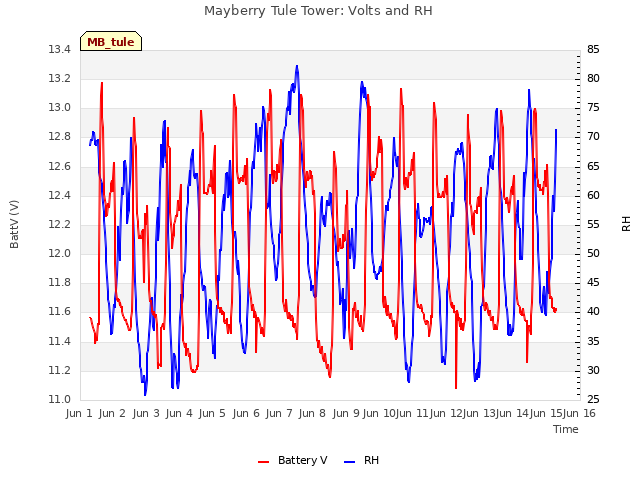Click the 11.2 voltage tick label
640x480 pixels.
[x=60, y=371]
